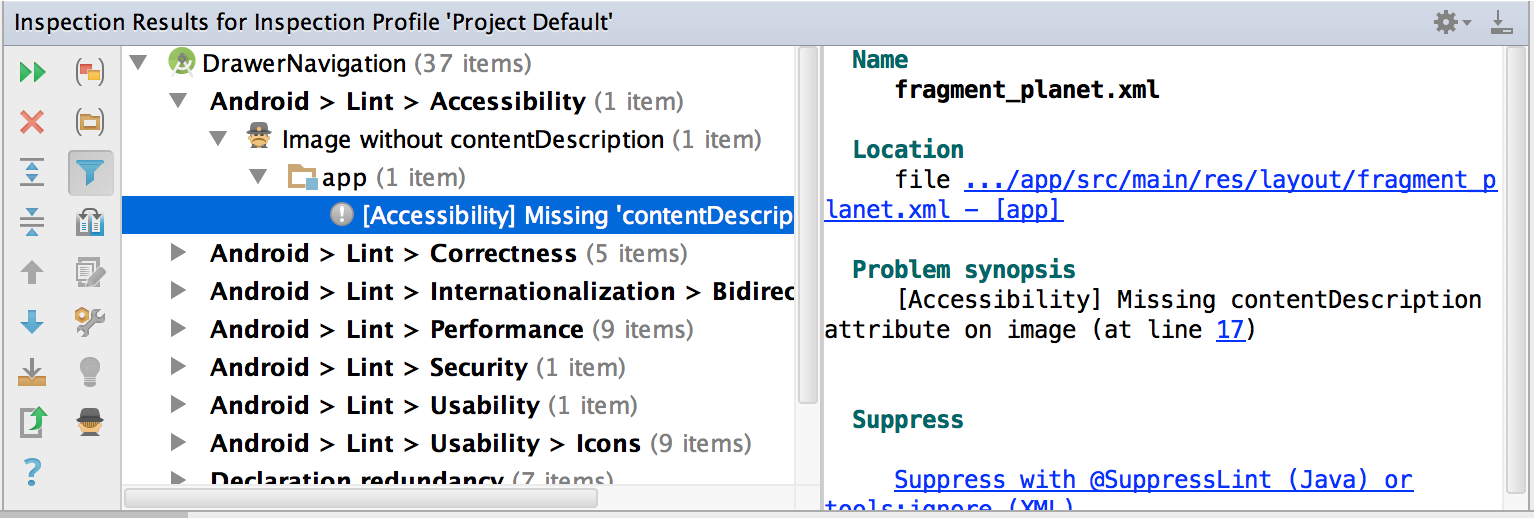Toggle Group by Severity icon
The image size is (1534, 518).
(x=90, y=72)
